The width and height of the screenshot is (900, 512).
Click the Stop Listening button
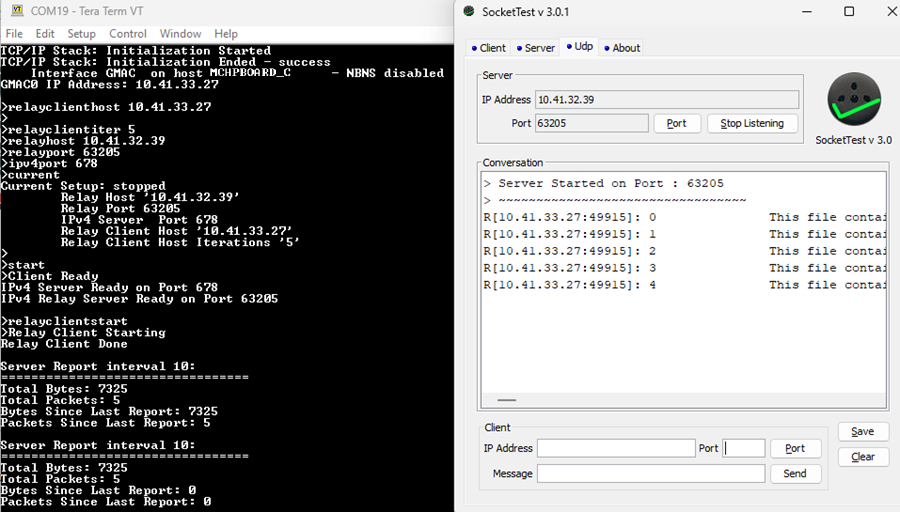click(x=752, y=123)
